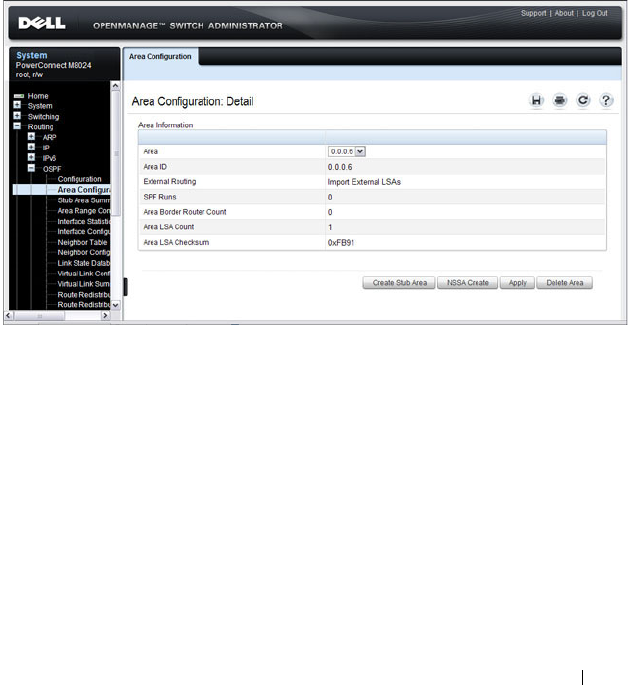Click the Home switch icon in tree

click(x=18, y=96)
